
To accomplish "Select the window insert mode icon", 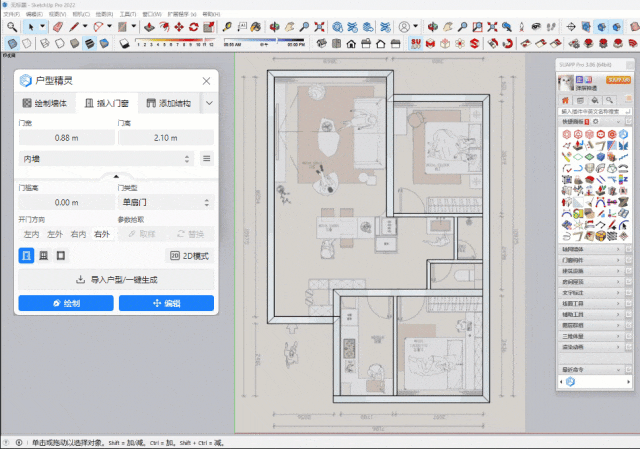I will 44,256.
